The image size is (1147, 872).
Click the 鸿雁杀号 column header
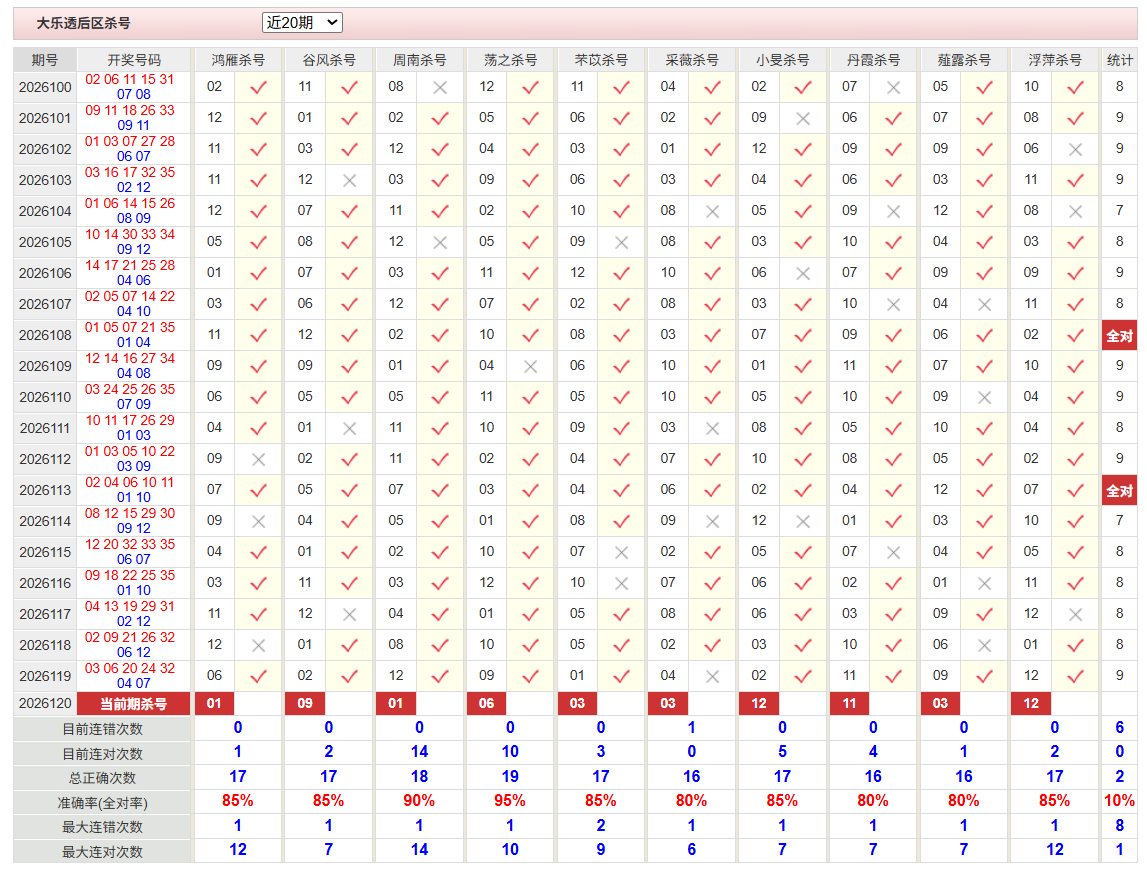[238, 60]
